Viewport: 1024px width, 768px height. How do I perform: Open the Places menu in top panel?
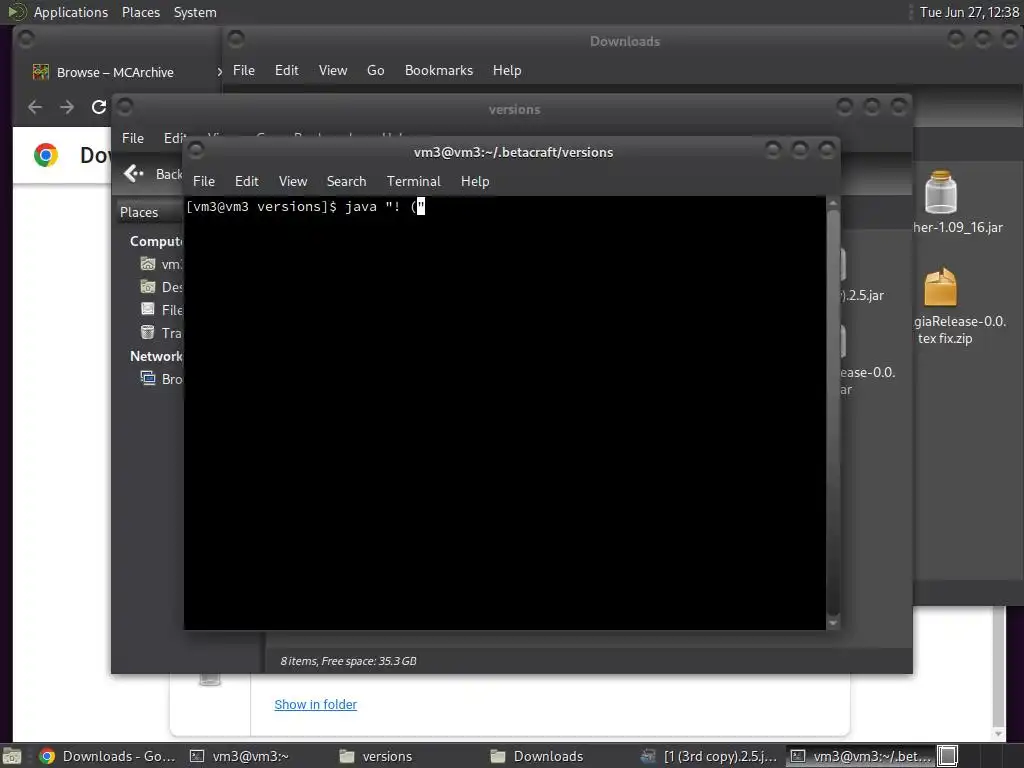click(141, 12)
